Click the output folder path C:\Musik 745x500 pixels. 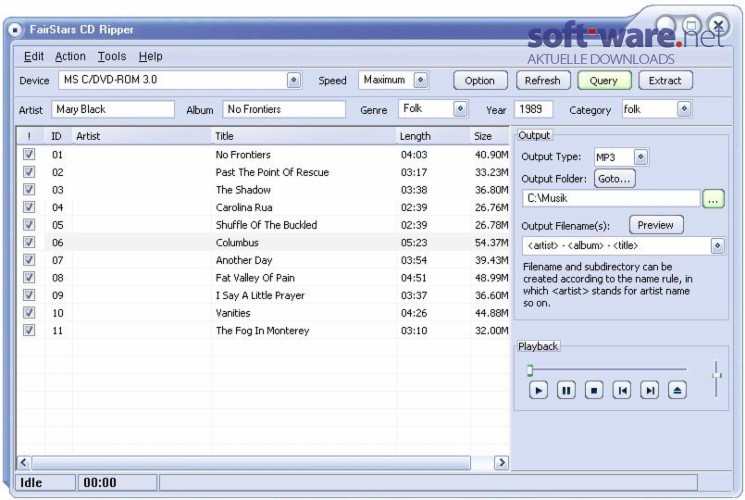[611, 198]
